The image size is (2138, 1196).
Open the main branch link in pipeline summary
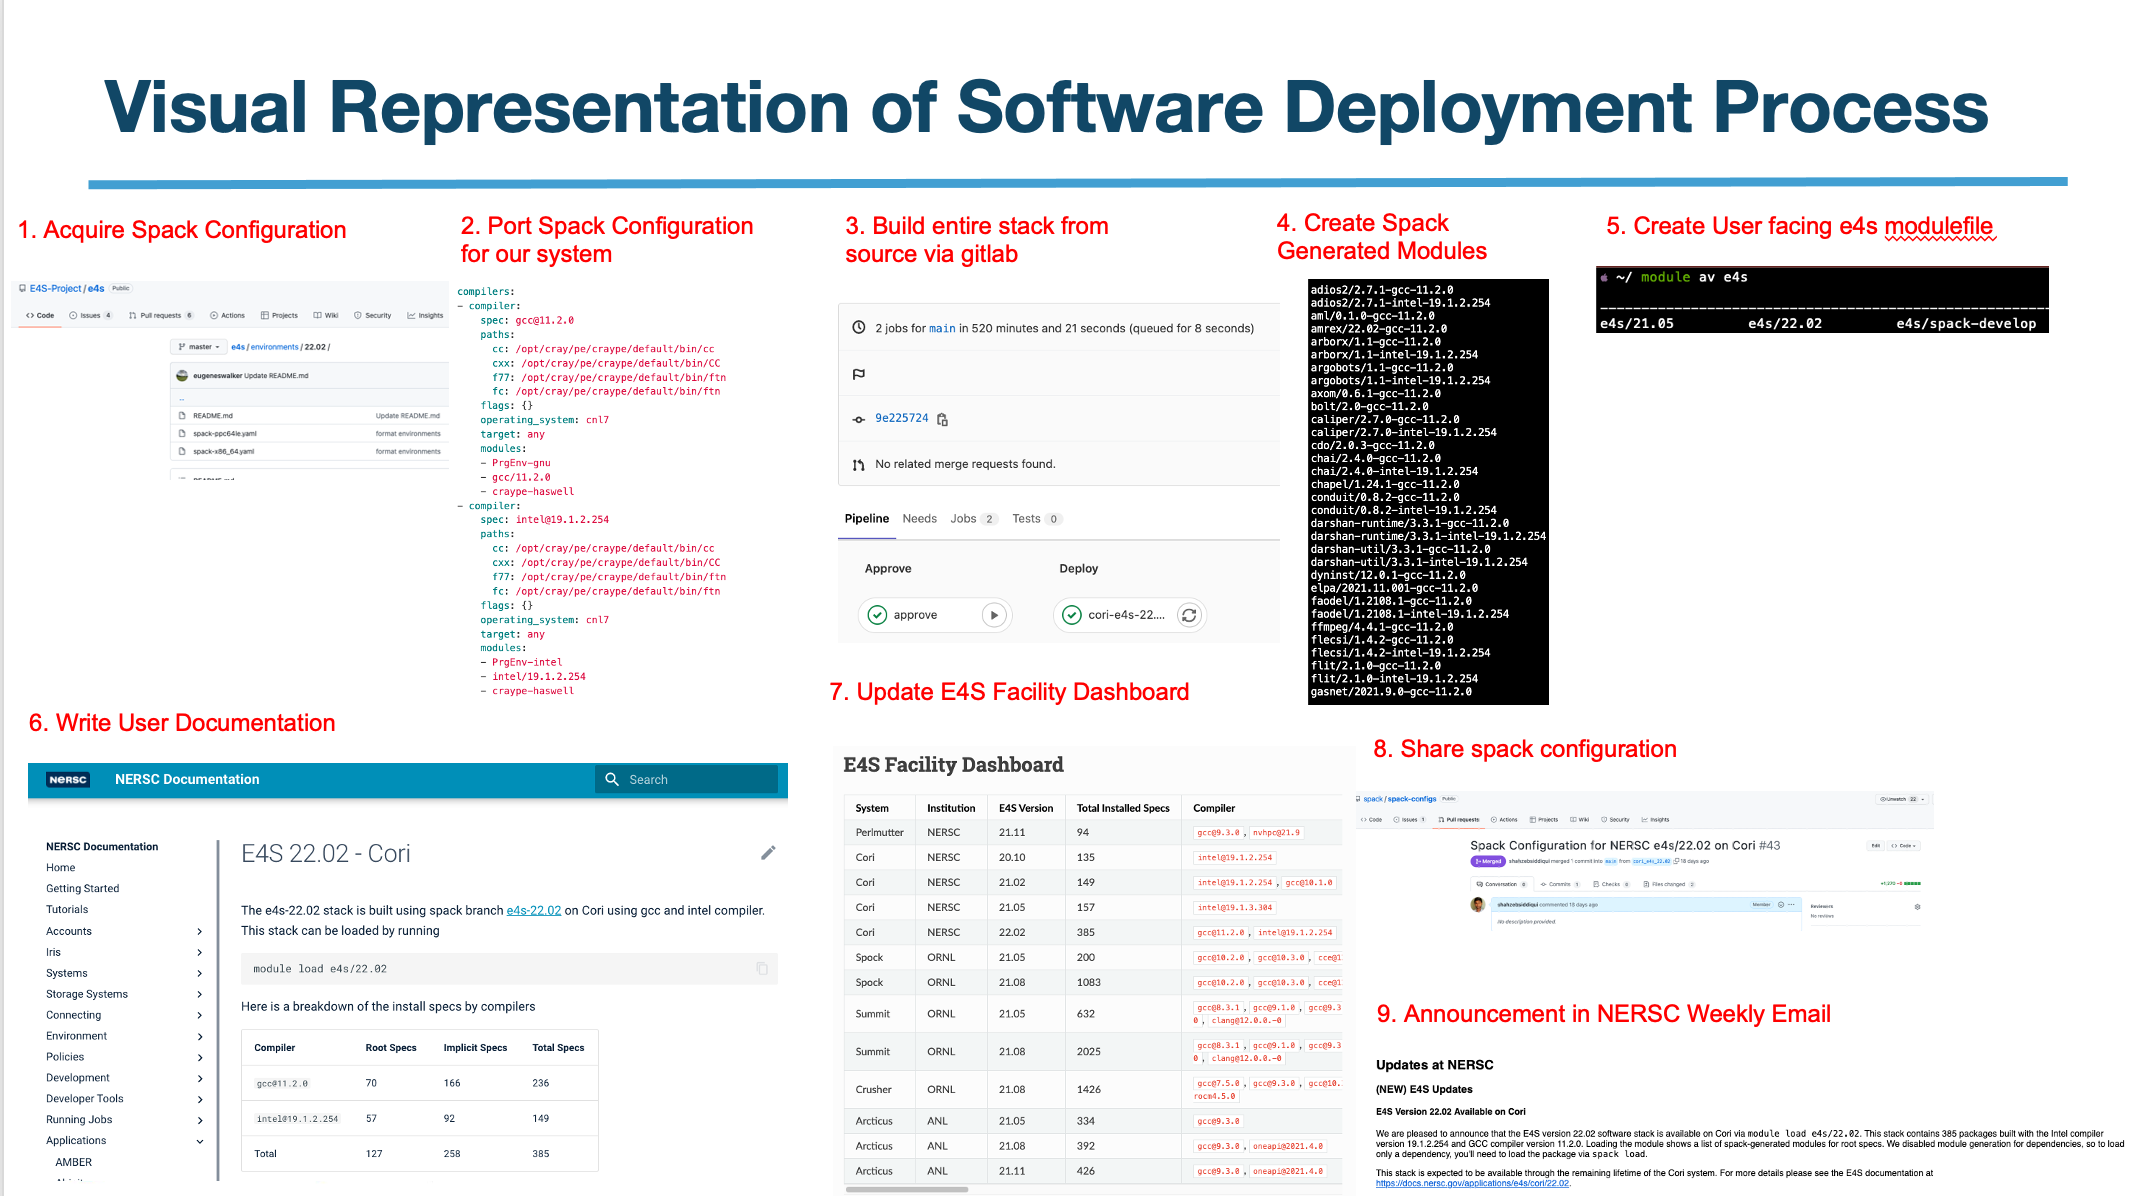click(x=942, y=328)
